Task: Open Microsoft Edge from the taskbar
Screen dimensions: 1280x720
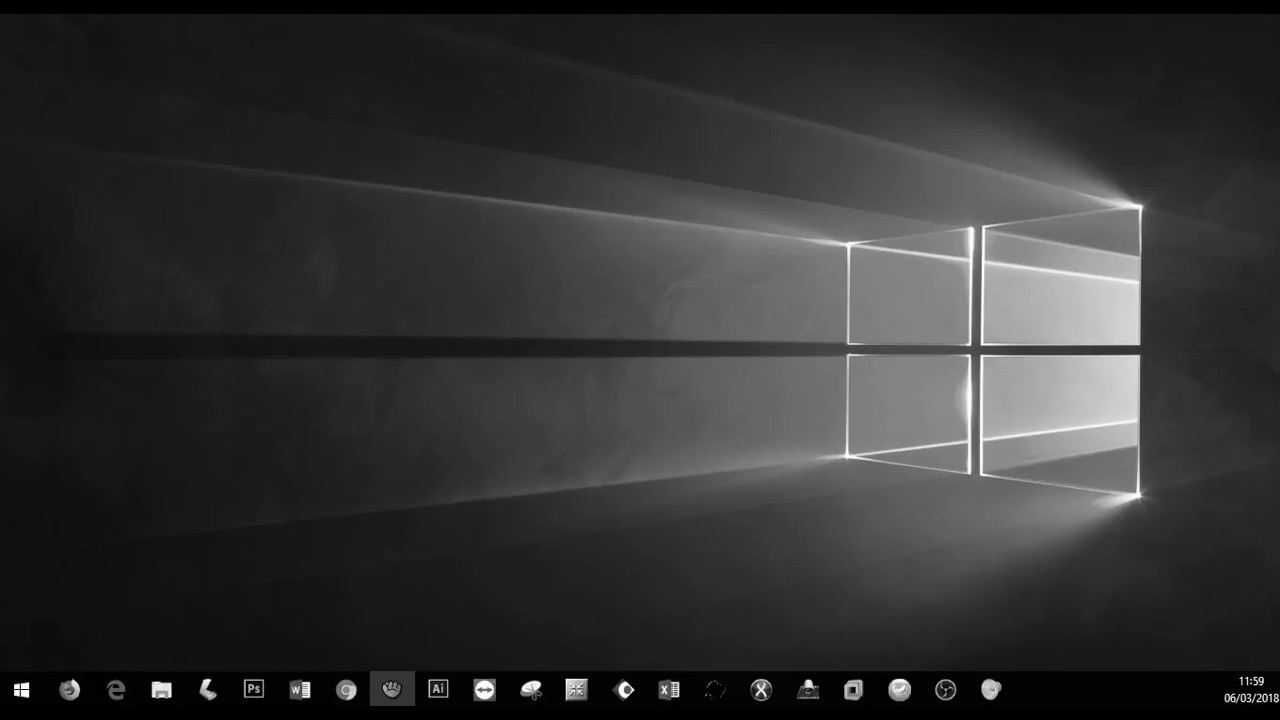Action: 116,690
